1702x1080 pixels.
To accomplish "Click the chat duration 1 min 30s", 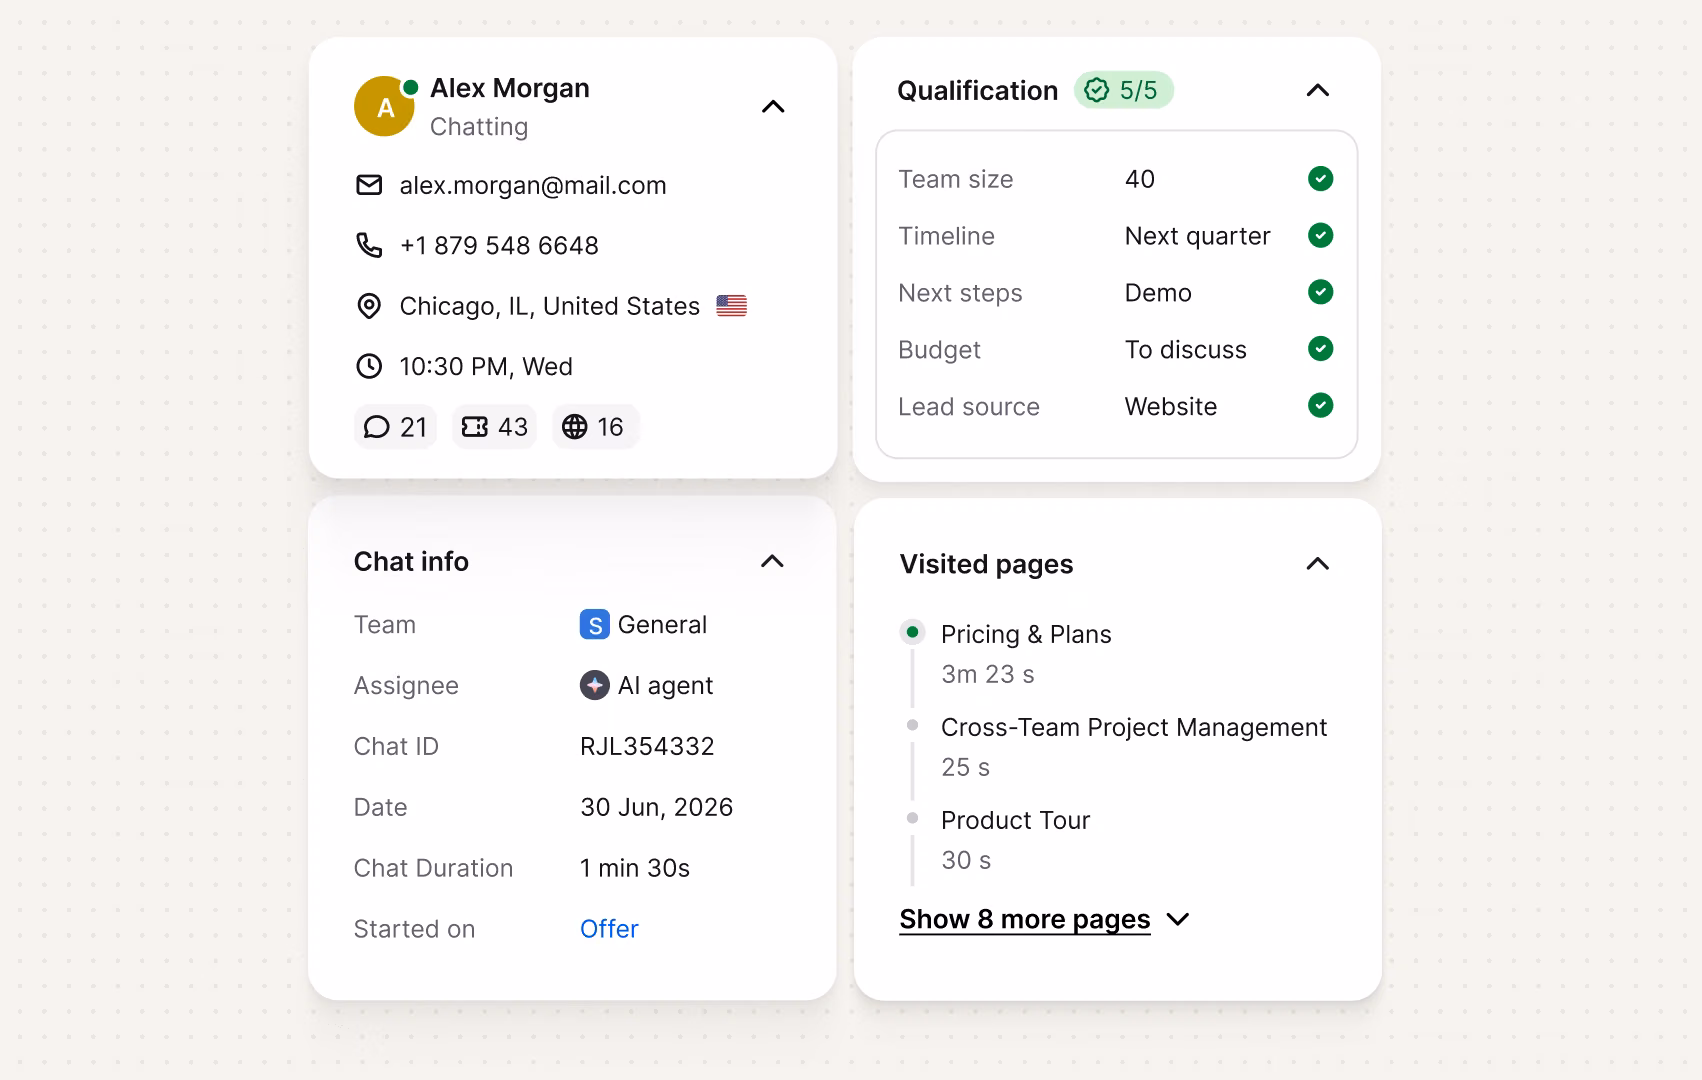I will 635,868.
